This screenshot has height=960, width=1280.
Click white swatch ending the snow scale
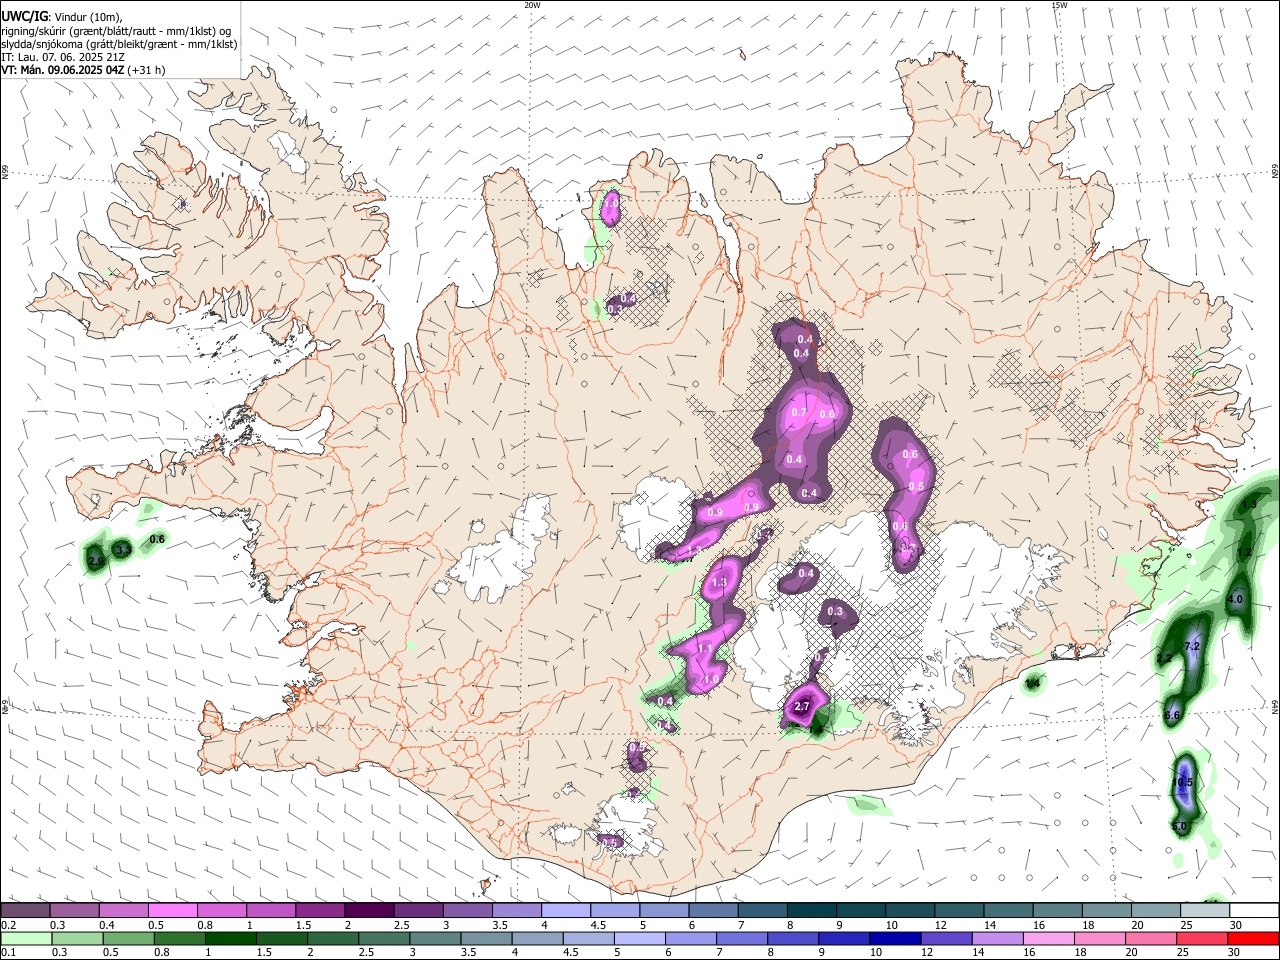point(1254,909)
